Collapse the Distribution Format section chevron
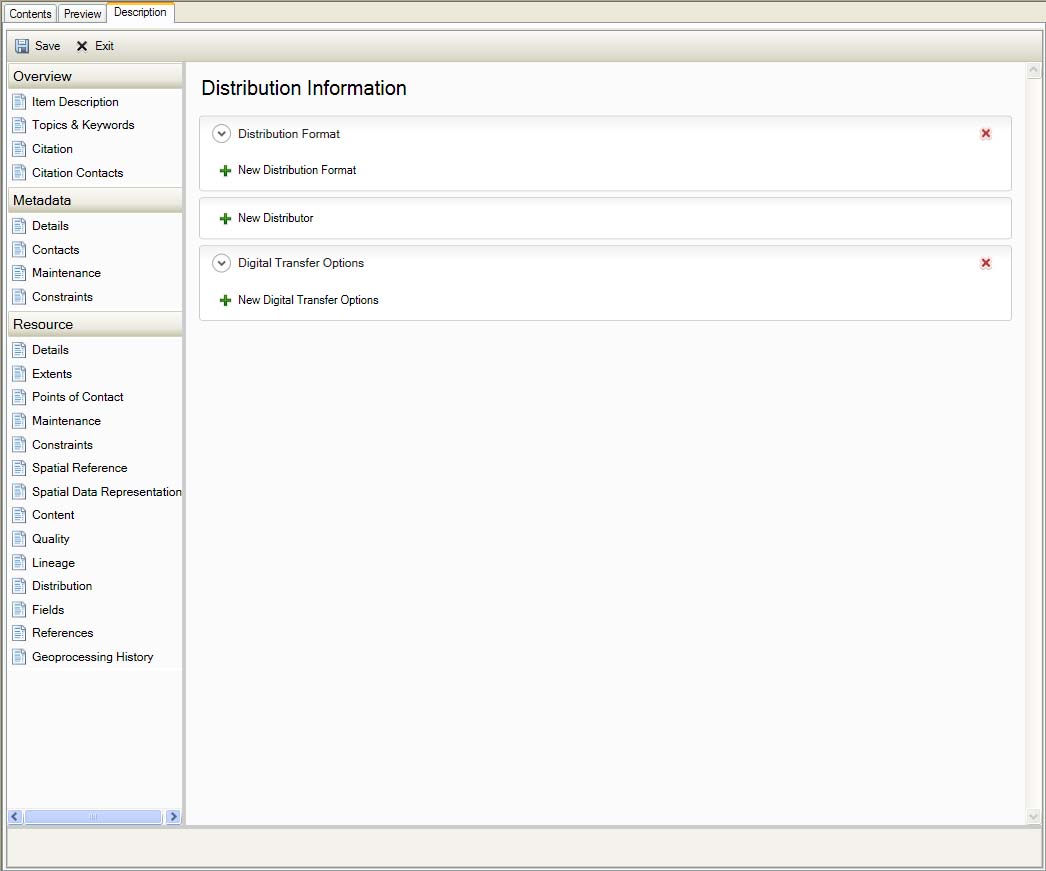 tap(221, 133)
